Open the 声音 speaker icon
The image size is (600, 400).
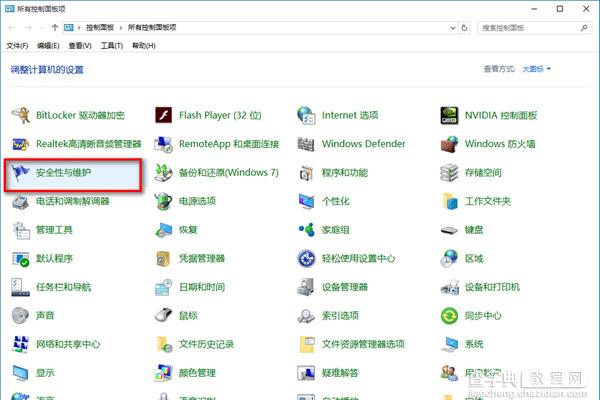pyautogui.click(x=20, y=316)
